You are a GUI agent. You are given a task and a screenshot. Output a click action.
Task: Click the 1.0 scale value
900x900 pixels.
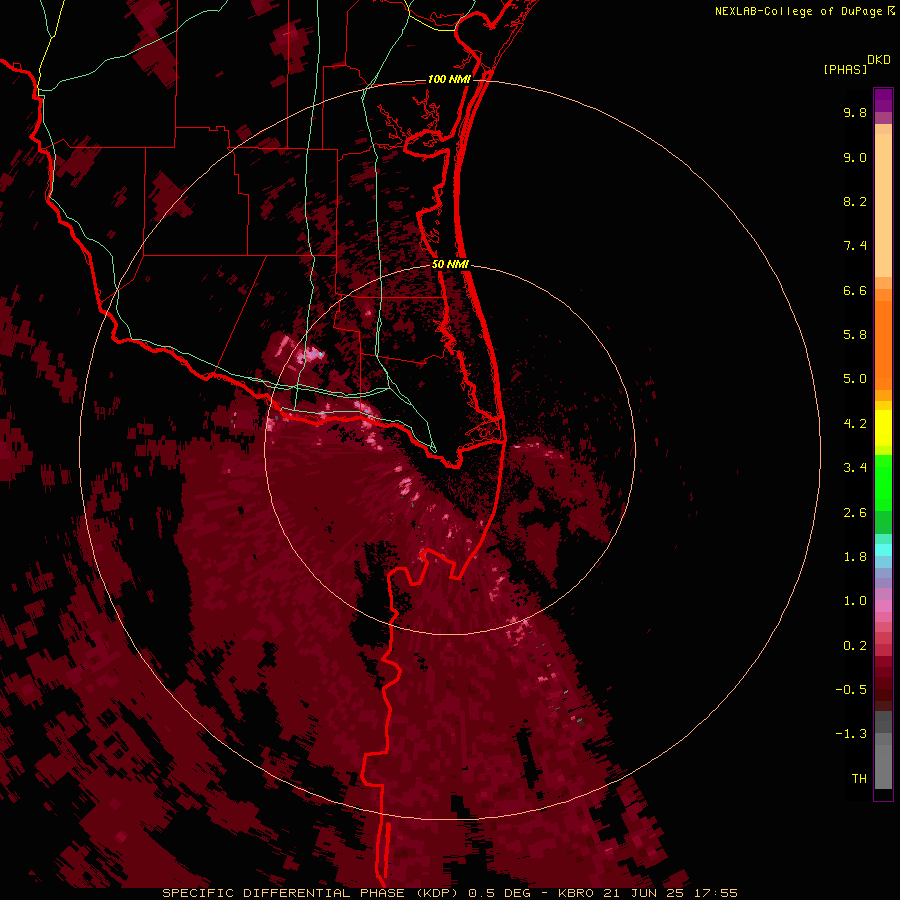[x=855, y=601]
